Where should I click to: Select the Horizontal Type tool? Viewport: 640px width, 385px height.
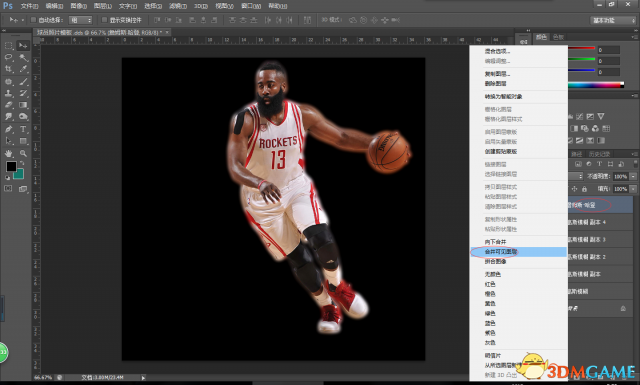click(x=23, y=129)
